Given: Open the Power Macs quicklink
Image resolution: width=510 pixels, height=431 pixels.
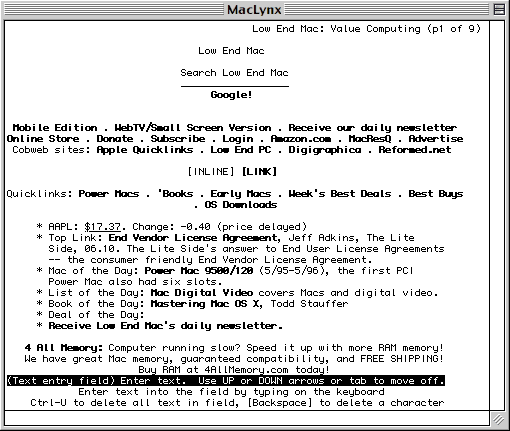Looking at the screenshot, I should click(x=109, y=194).
